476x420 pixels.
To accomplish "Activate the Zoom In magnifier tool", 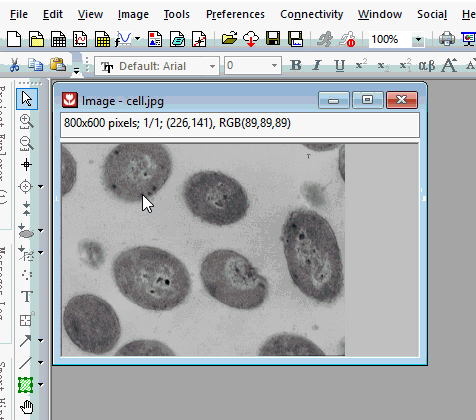I will tap(26, 121).
